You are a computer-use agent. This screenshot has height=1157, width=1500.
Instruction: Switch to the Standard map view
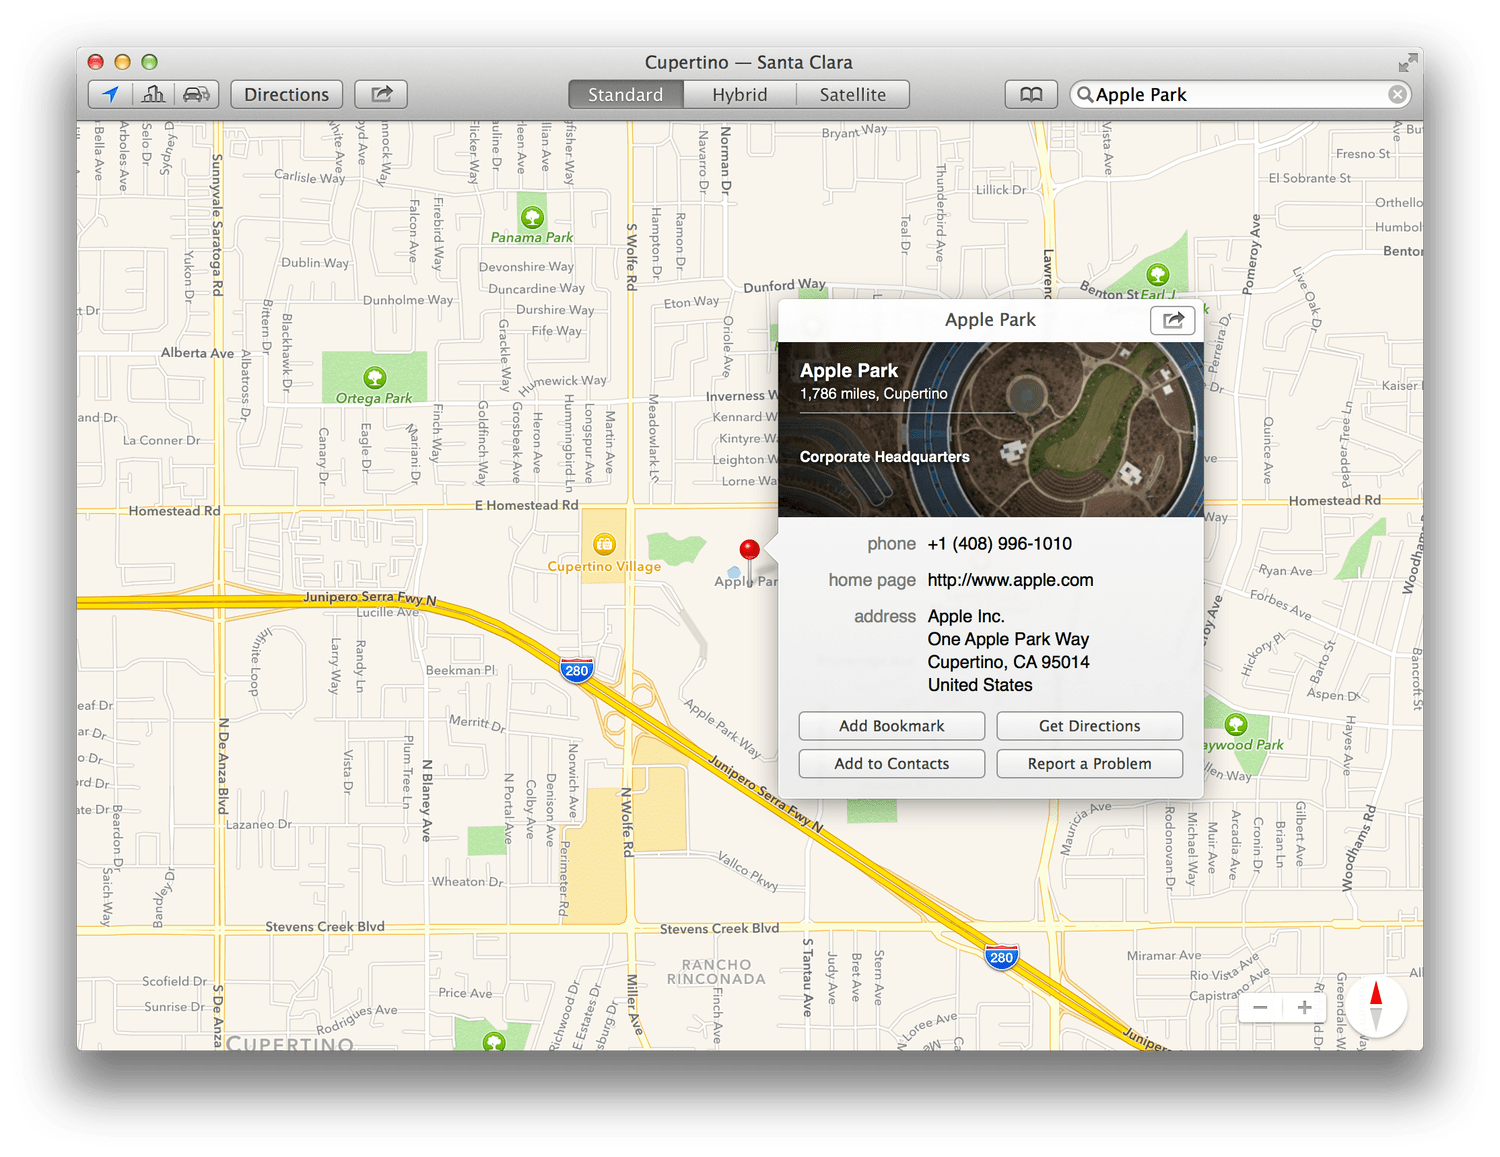pyautogui.click(x=626, y=94)
